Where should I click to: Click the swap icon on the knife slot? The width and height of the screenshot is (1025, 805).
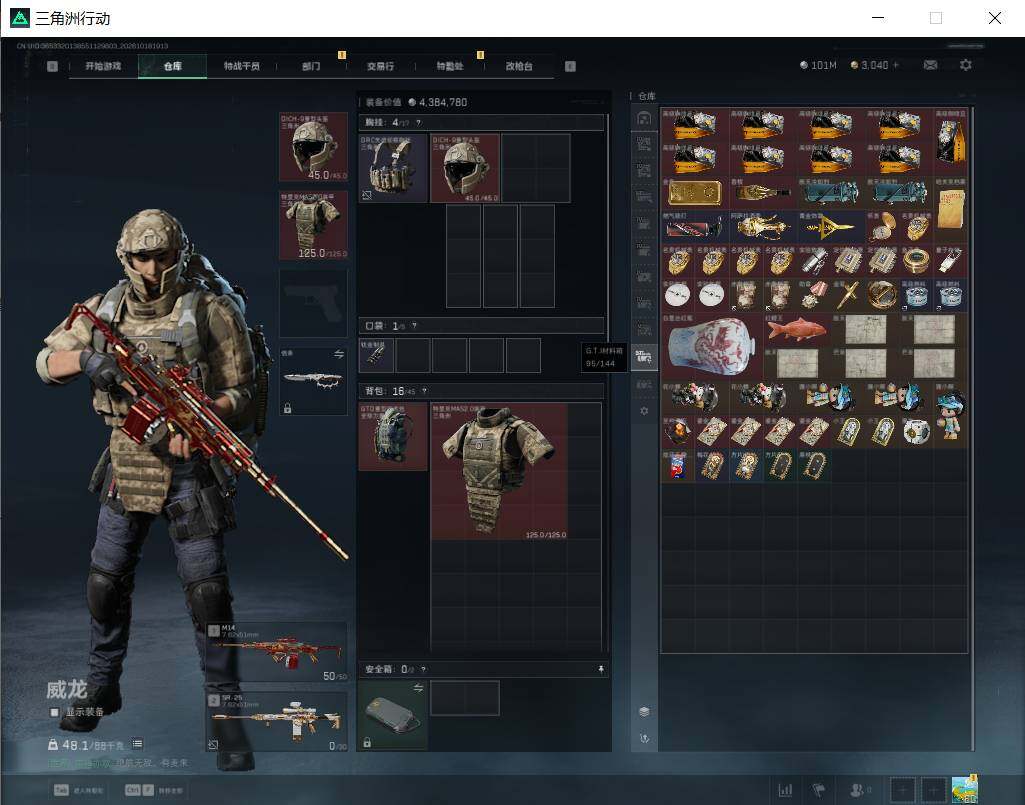point(339,354)
